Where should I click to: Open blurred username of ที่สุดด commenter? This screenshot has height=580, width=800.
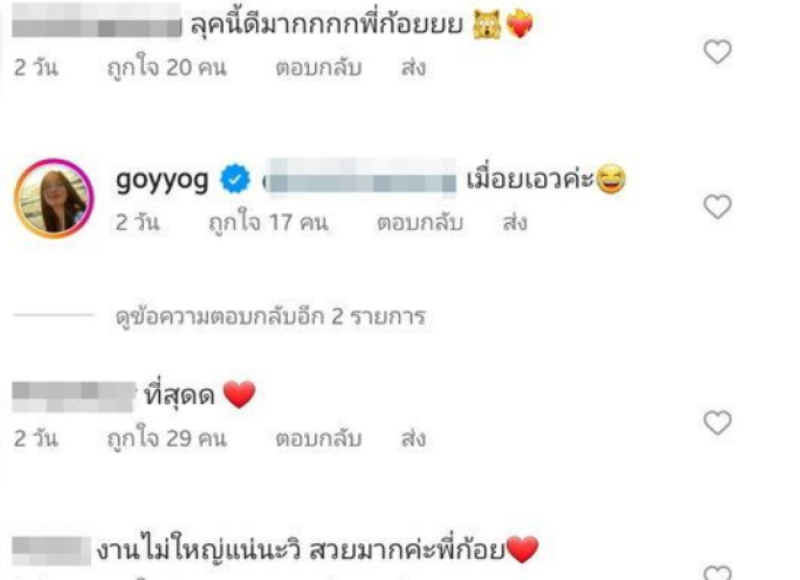pyautogui.click(x=74, y=397)
